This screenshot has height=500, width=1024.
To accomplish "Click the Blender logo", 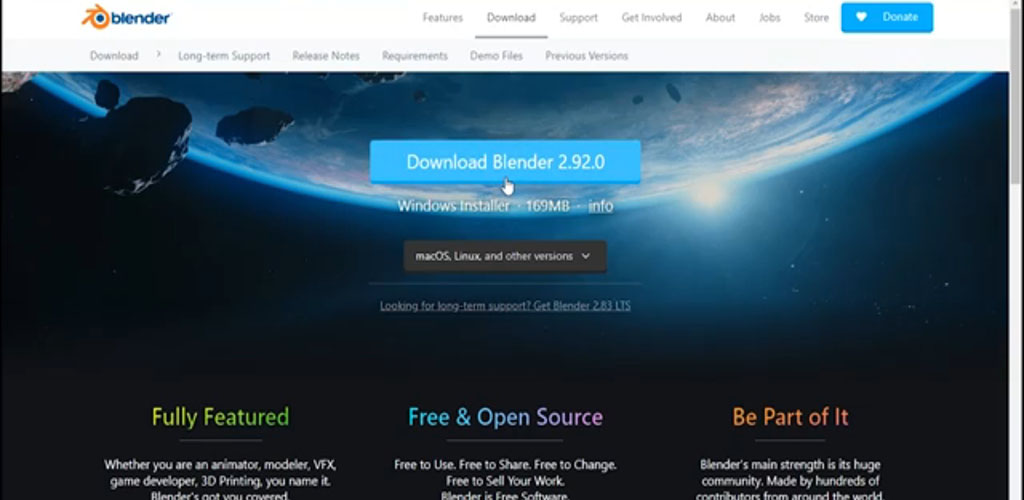I will point(126,18).
